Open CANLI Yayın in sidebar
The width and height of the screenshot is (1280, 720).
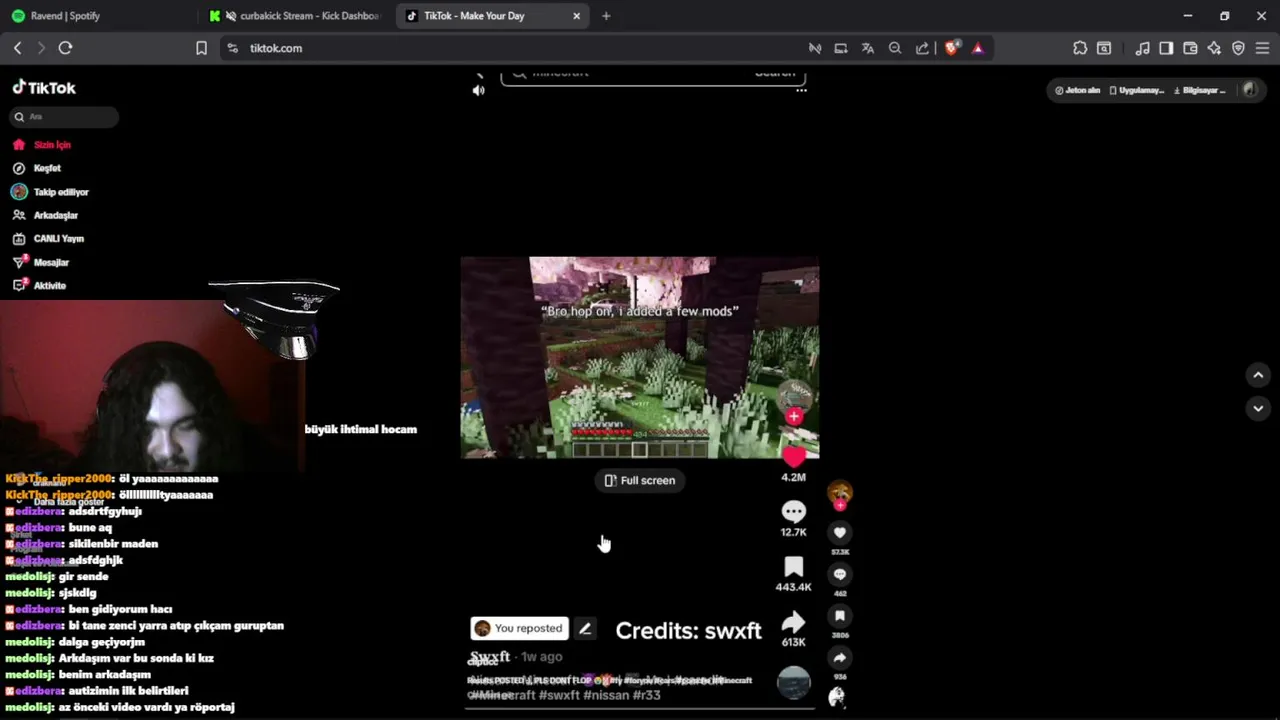pos(48,239)
